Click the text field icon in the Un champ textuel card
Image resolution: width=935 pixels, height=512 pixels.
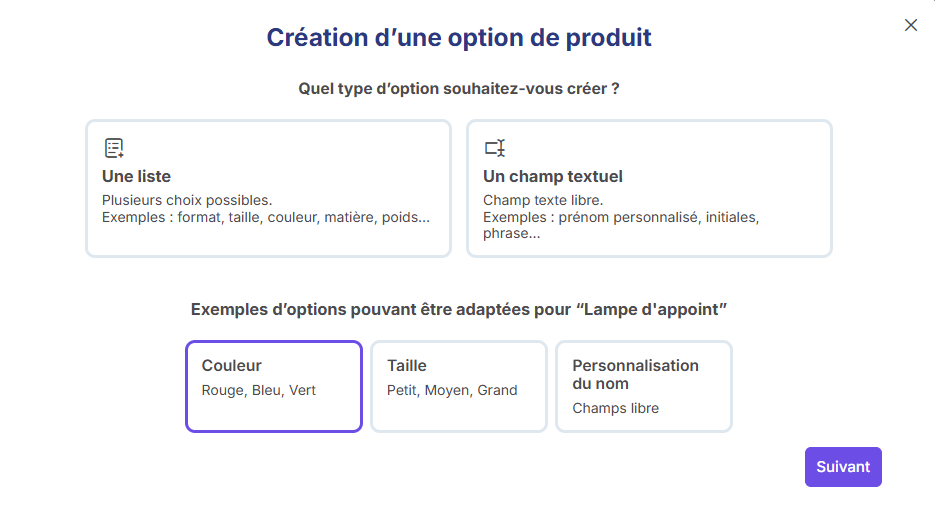click(x=495, y=149)
